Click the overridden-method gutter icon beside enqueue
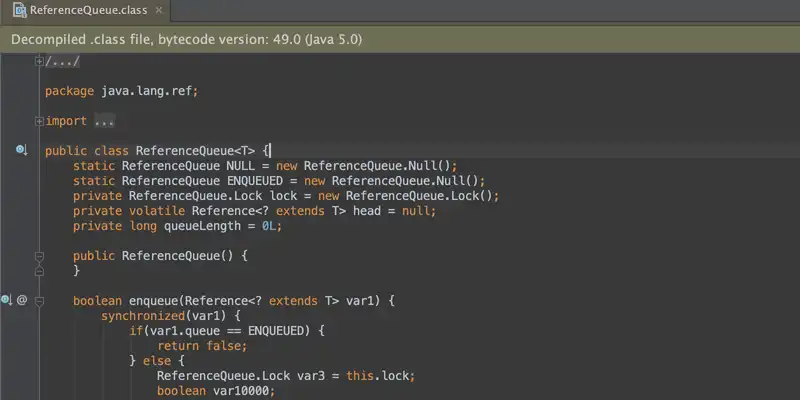This screenshot has width=800, height=400. tap(7, 300)
